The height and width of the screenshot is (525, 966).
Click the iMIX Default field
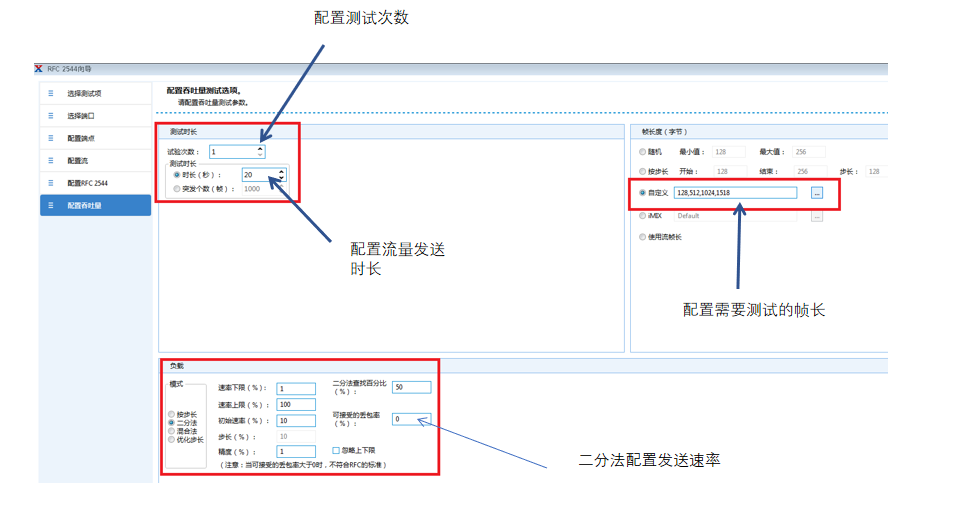[x=736, y=216]
